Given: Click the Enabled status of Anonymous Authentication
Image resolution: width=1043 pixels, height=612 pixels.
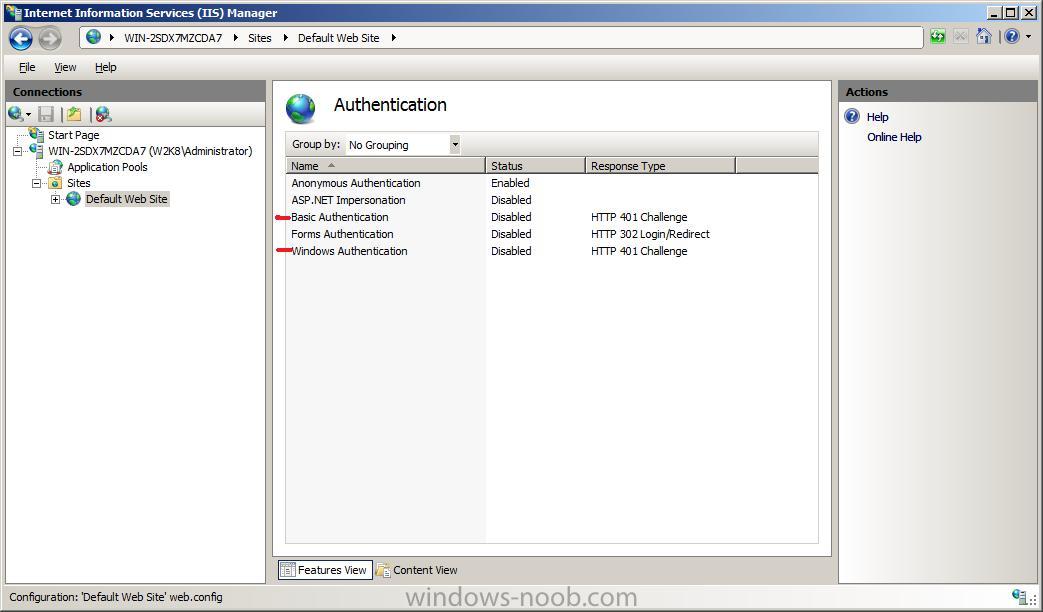Looking at the screenshot, I should click(x=510, y=183).
